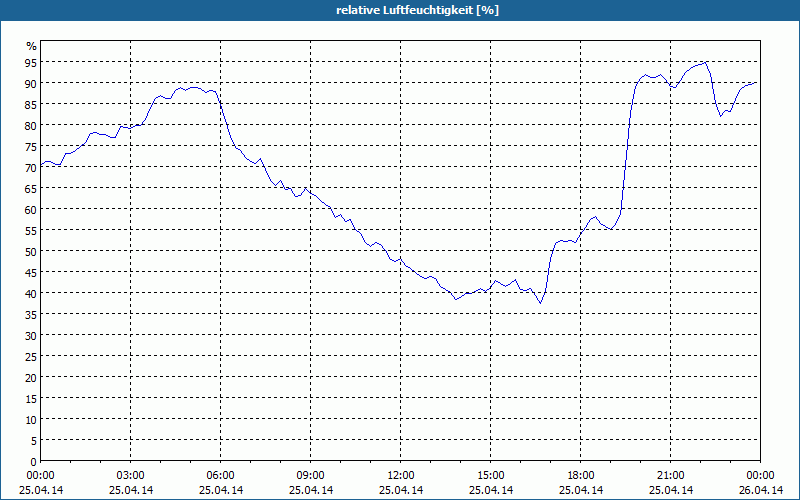Image resolution: width=800 pixels, height=500 pixels.
Task: Pick the 75 label on the humidity axis
Action: pyautogui.click(x=32, y=146)
